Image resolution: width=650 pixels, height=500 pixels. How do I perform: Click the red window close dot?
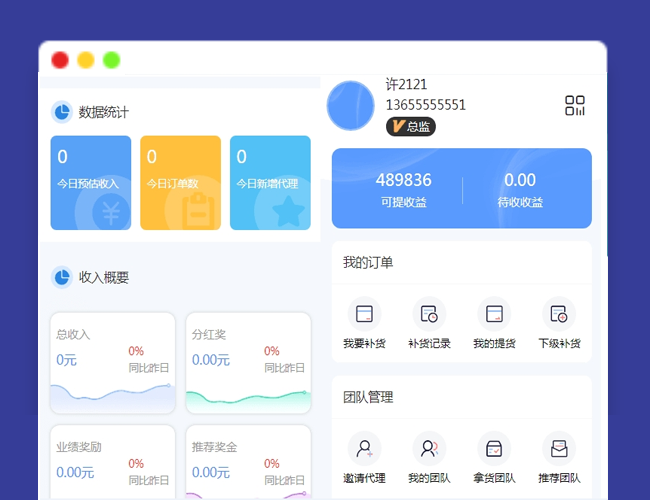point(60,60)
